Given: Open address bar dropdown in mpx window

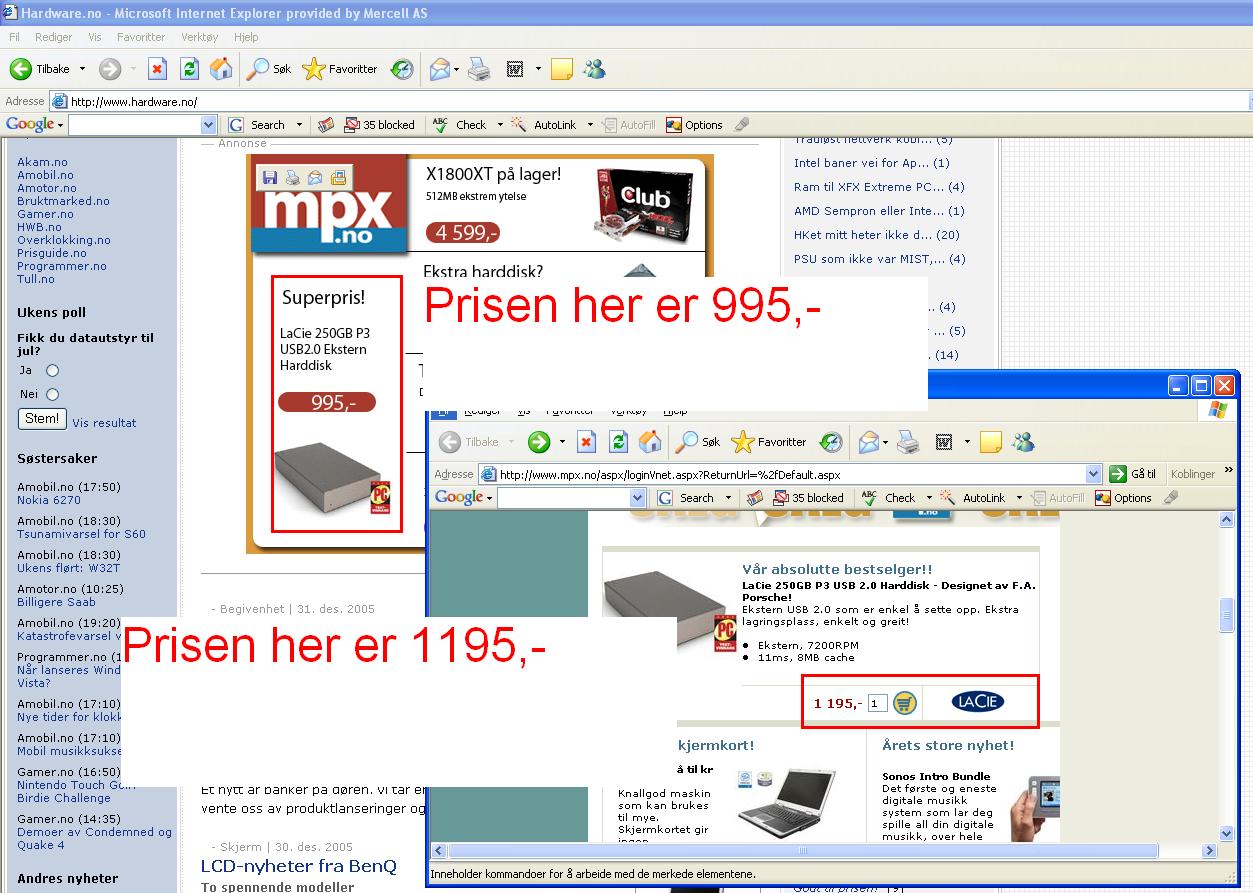Looking at the screenshot, I should click(x=1093, y=474).
